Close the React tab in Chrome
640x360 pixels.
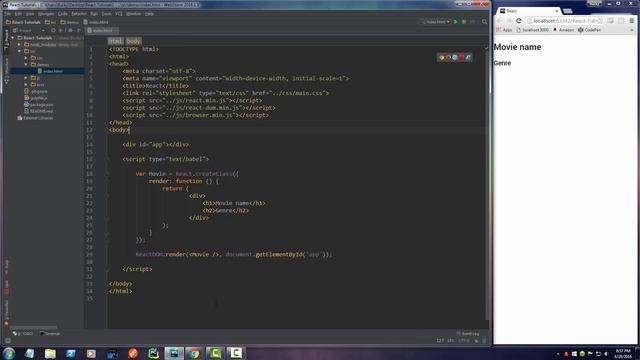(557, 11)
